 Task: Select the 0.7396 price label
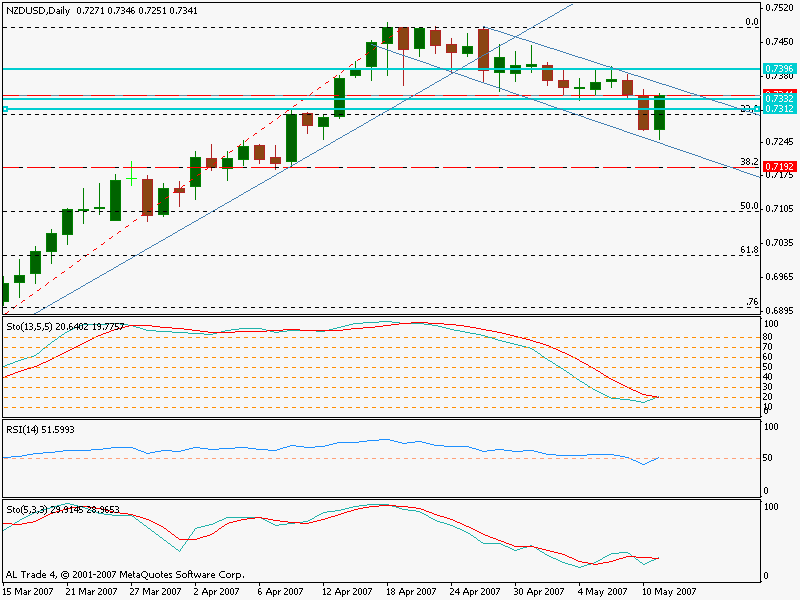point(779,69)
